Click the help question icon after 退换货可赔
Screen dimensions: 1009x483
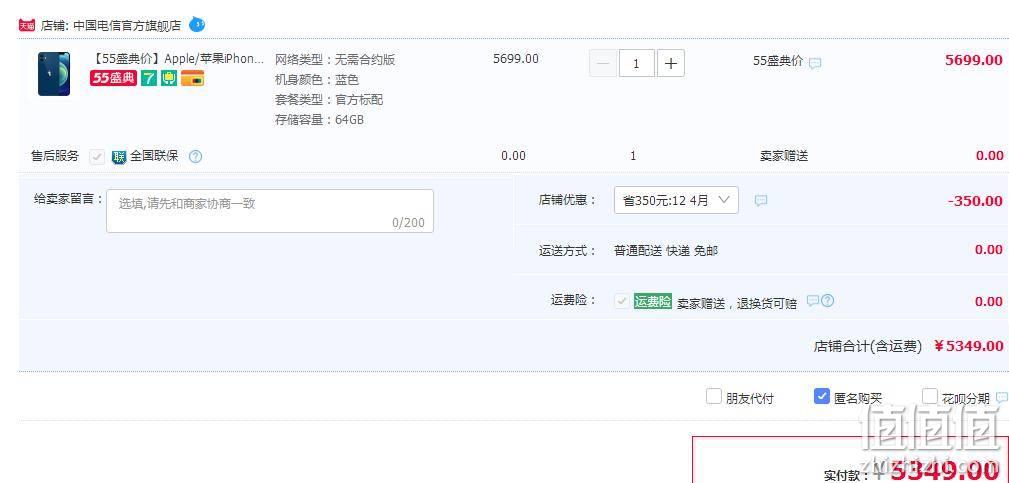point(828,300)
